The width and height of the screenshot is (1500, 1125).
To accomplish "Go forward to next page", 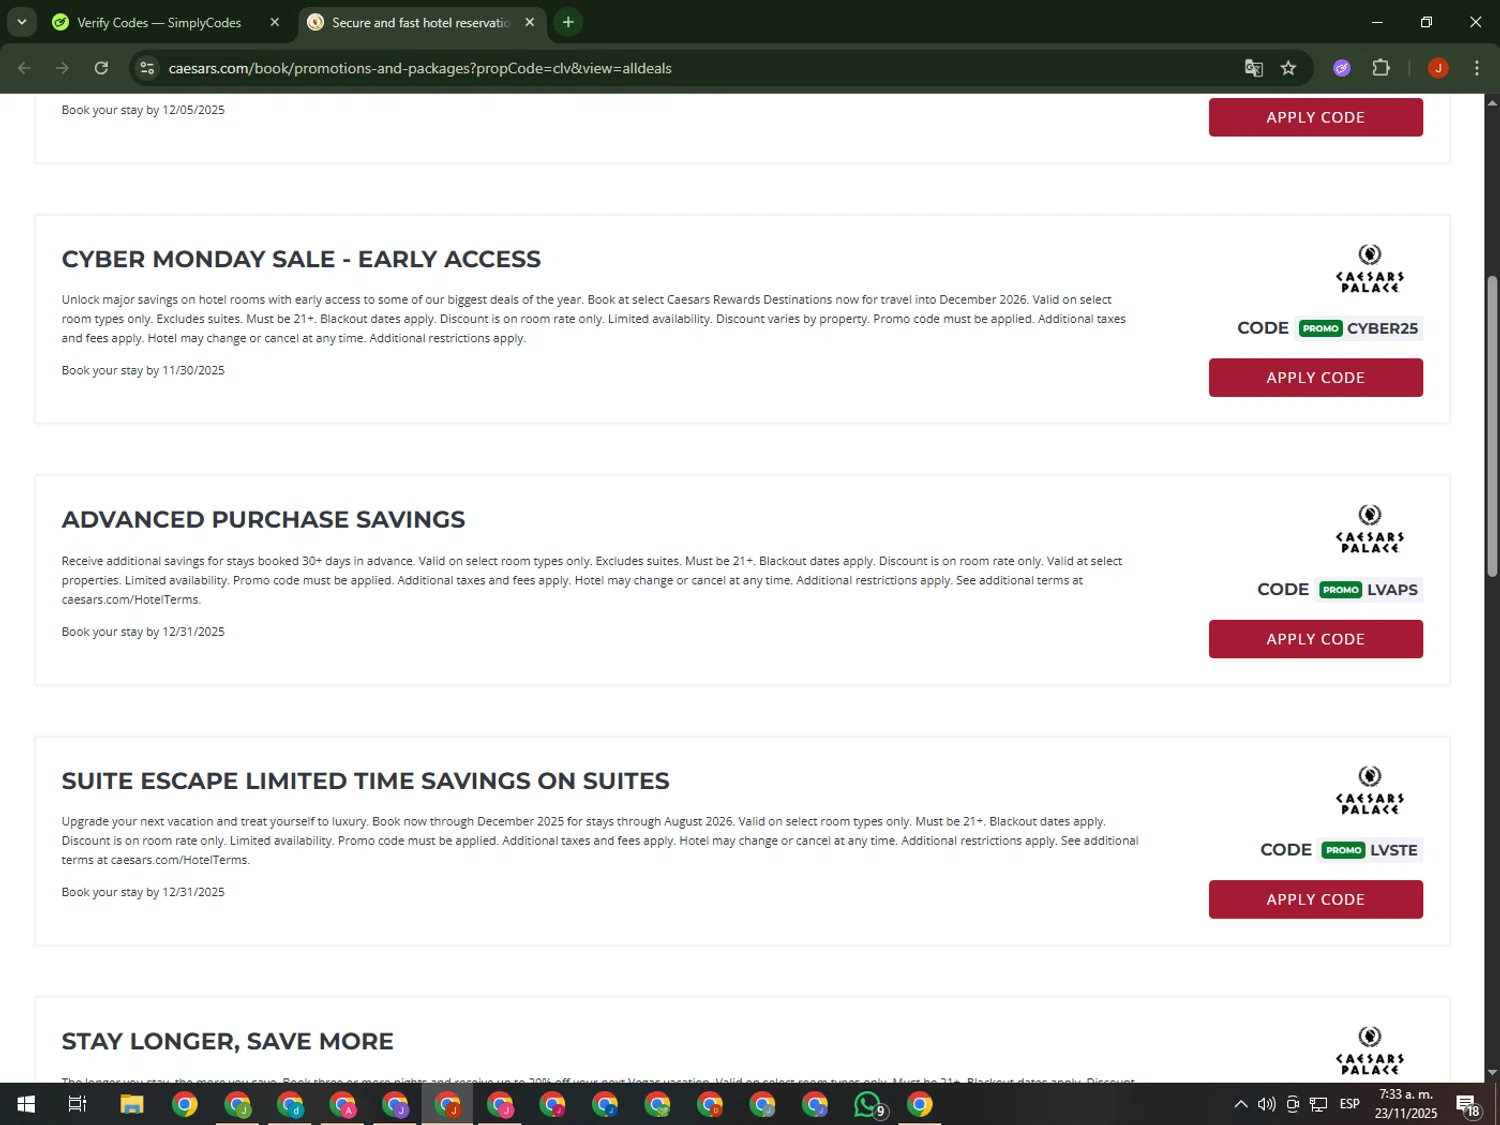I will point(63,68).
